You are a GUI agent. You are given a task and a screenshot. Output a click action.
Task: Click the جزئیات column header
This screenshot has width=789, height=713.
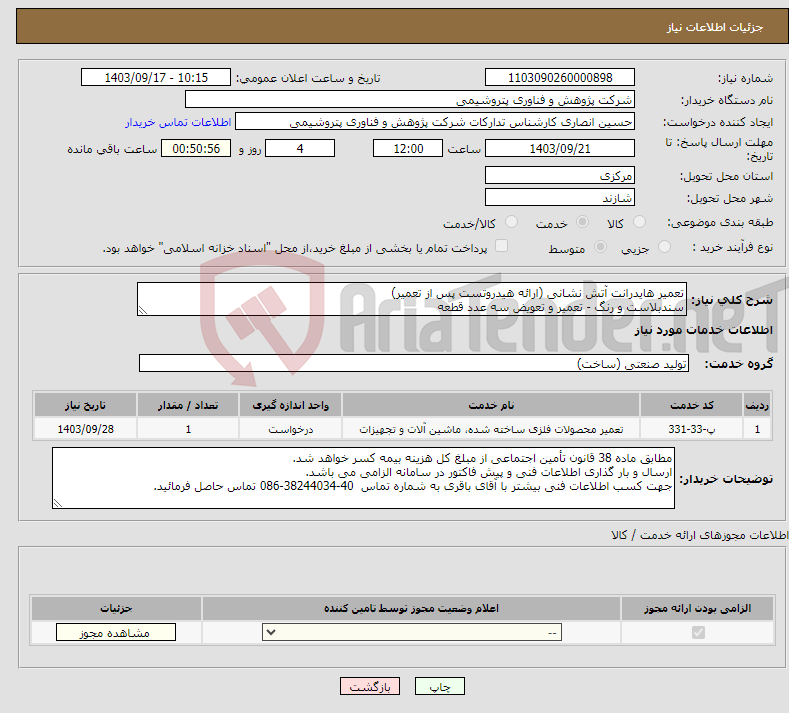coord(116,608)
